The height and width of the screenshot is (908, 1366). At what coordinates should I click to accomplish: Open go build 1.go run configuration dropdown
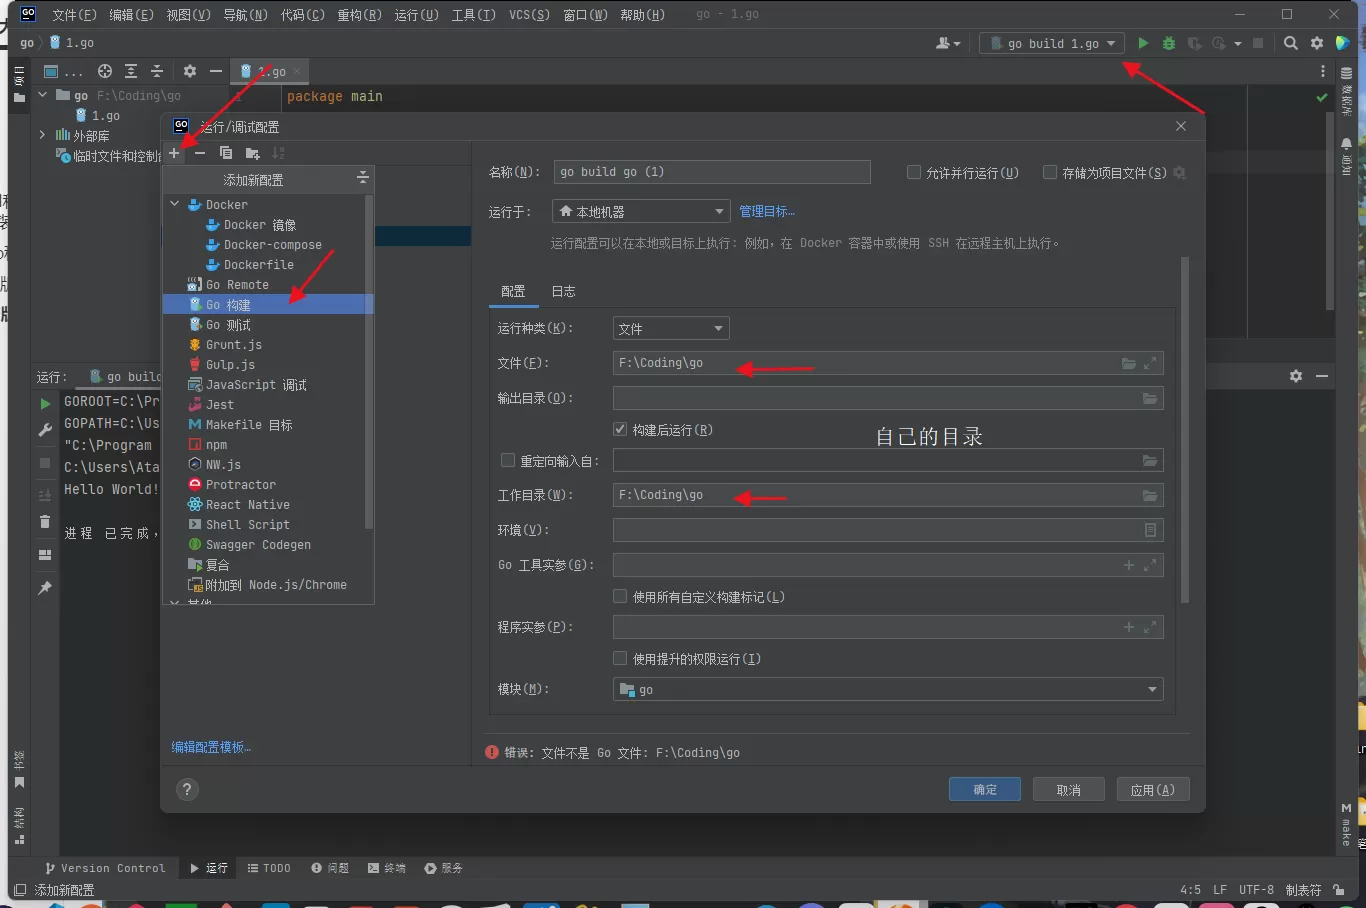point(1052,43)
